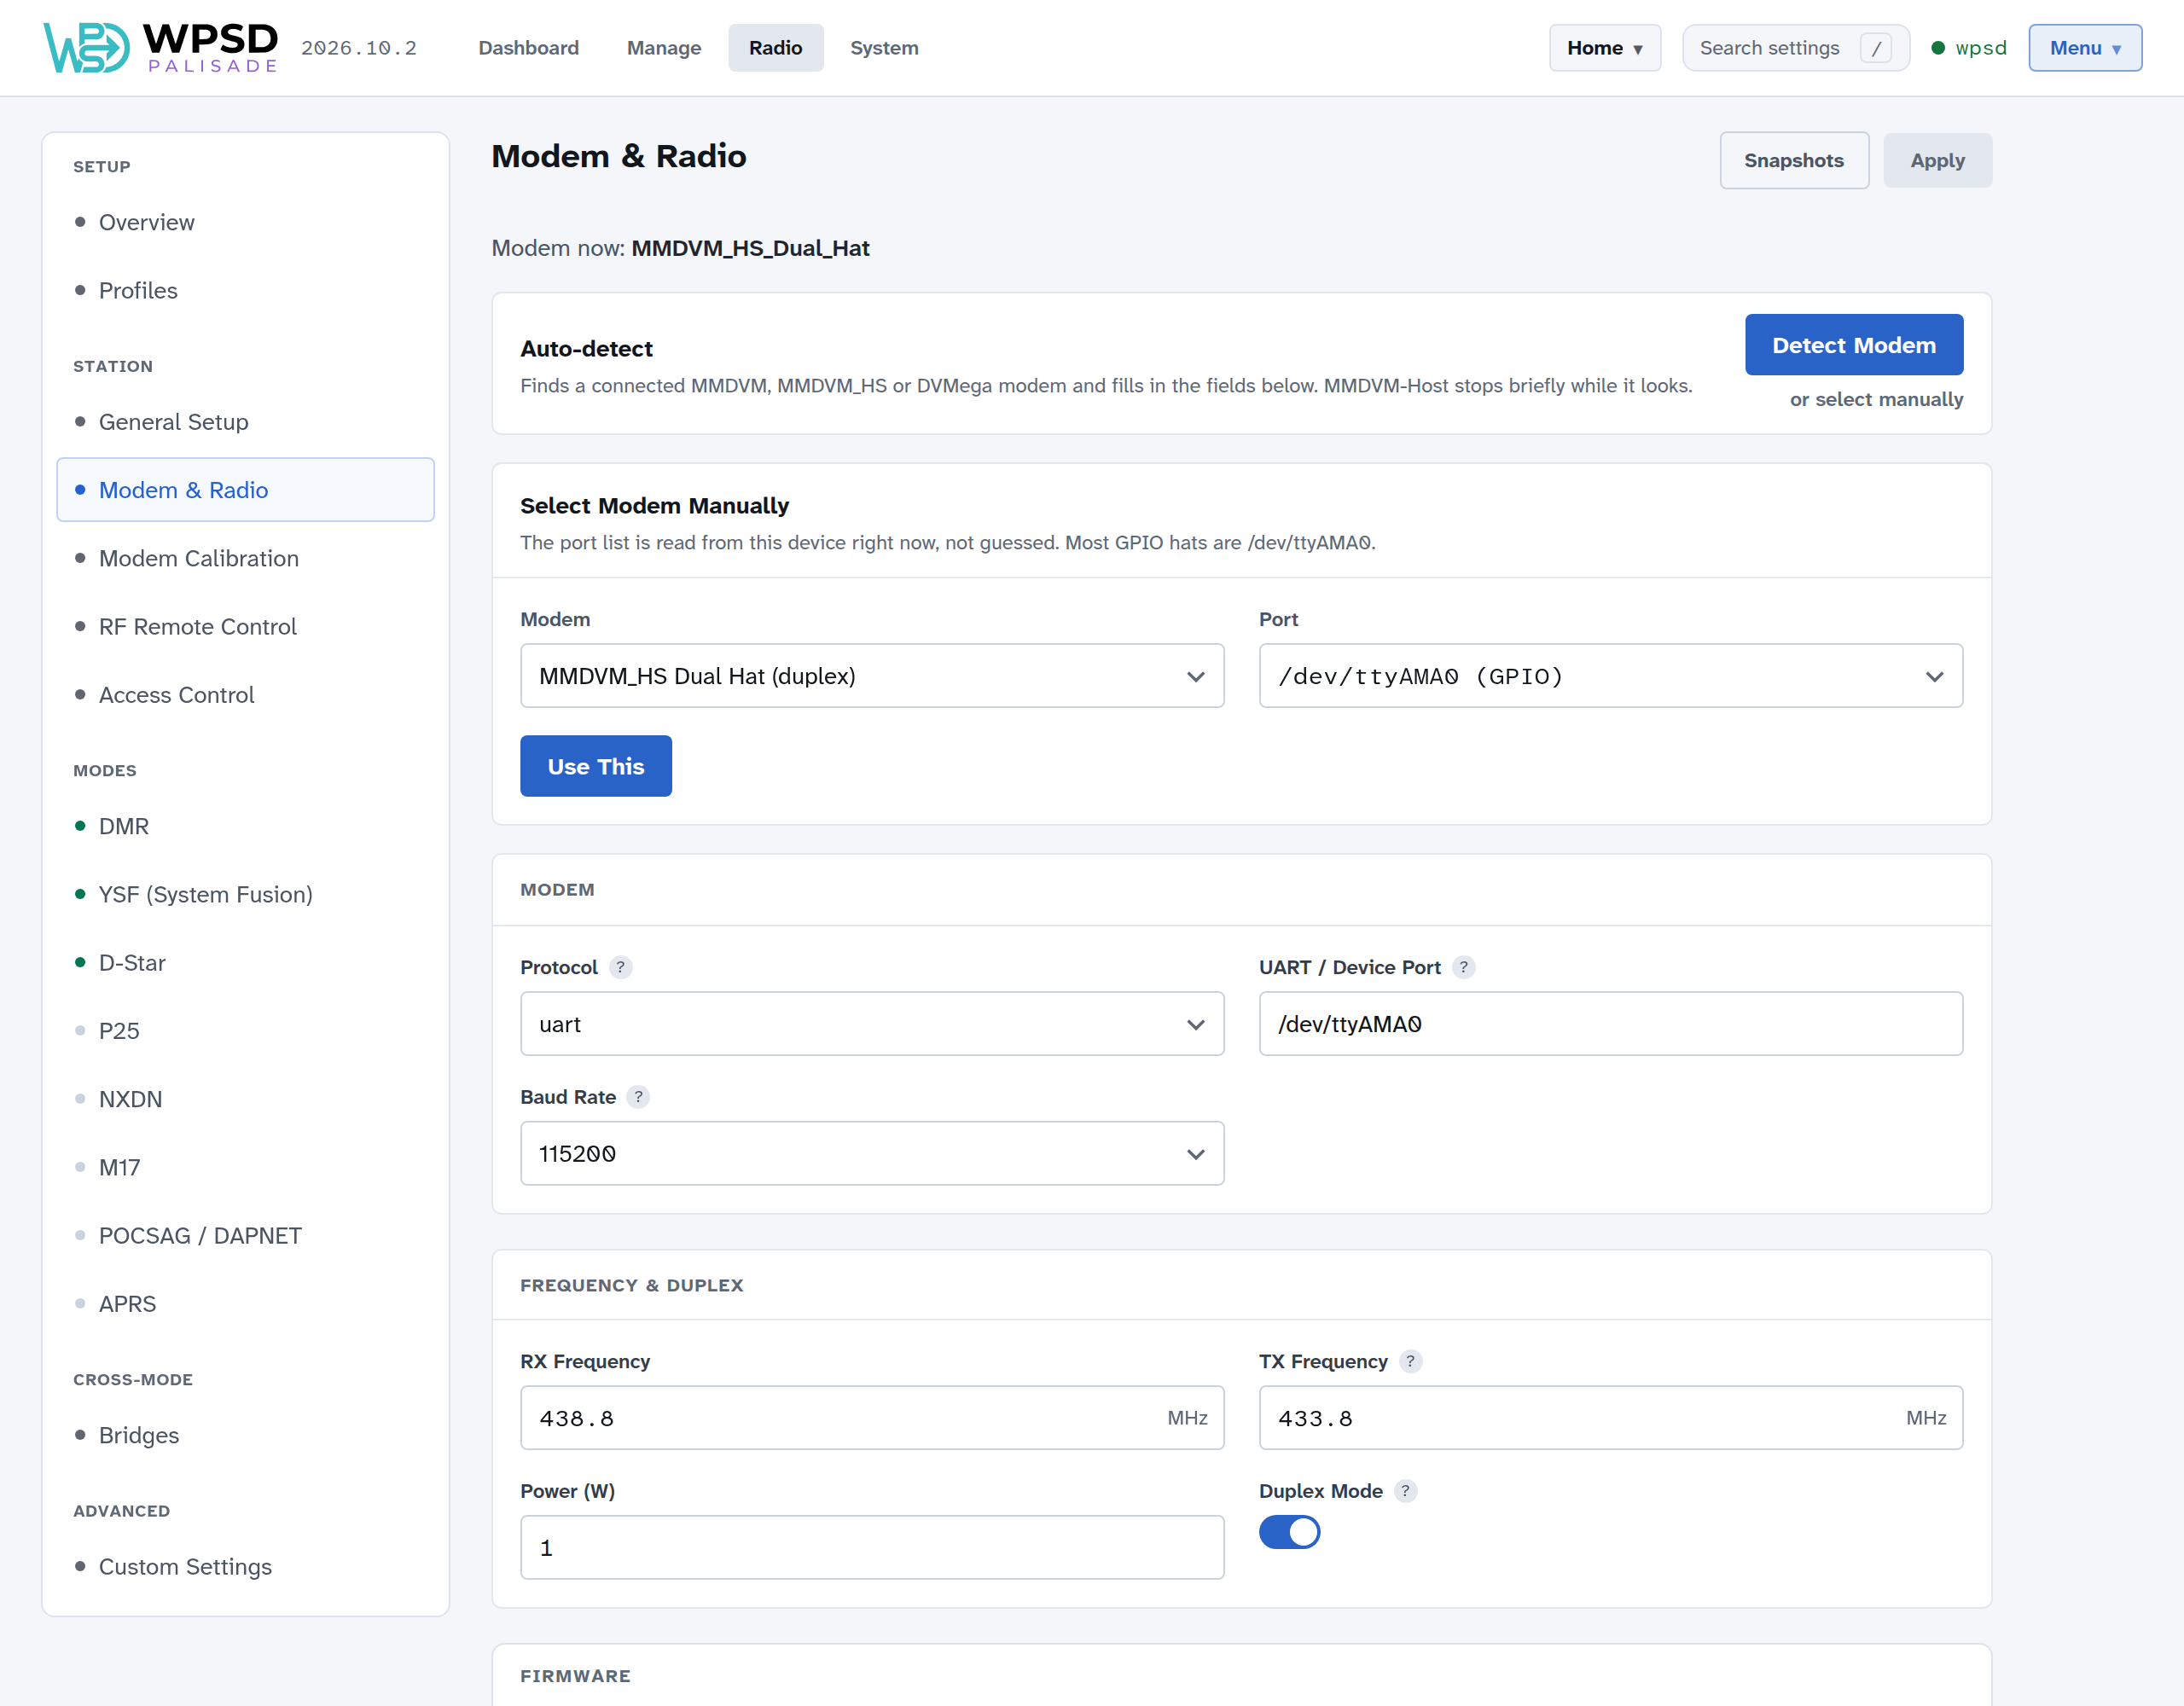Open DMR mode settings
Screen dimensions: 2184x1706
point(246,826)
